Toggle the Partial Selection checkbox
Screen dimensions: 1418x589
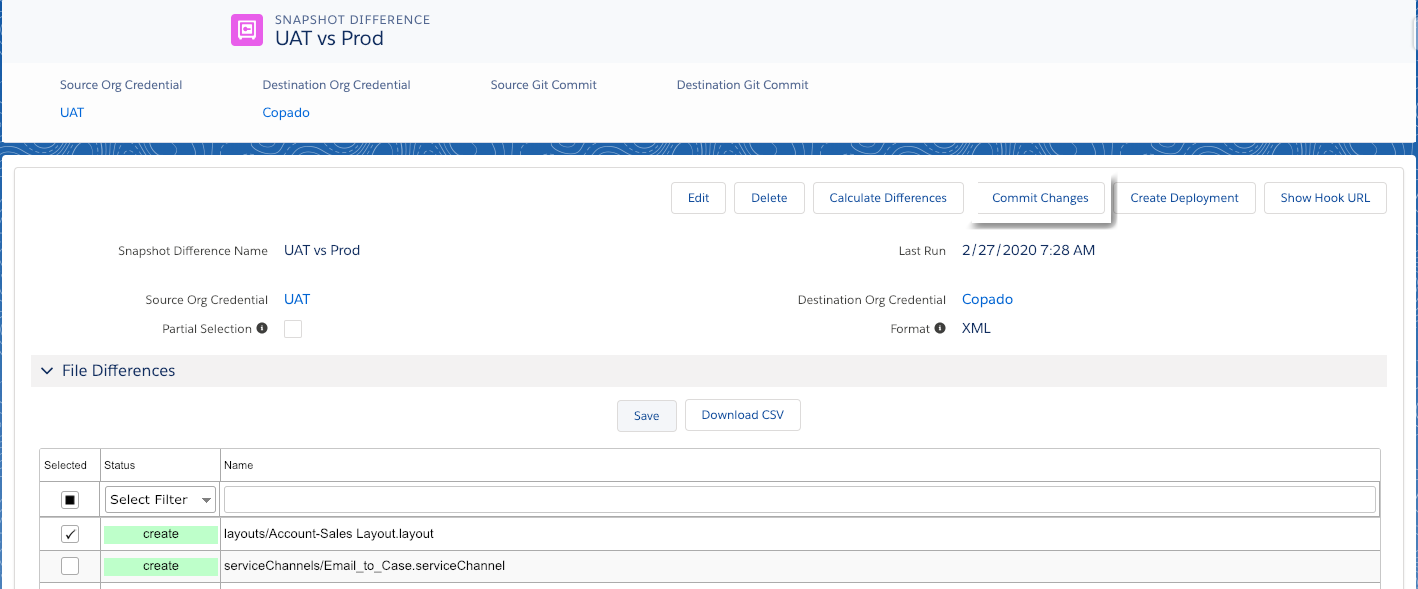[x=293, y=329]
